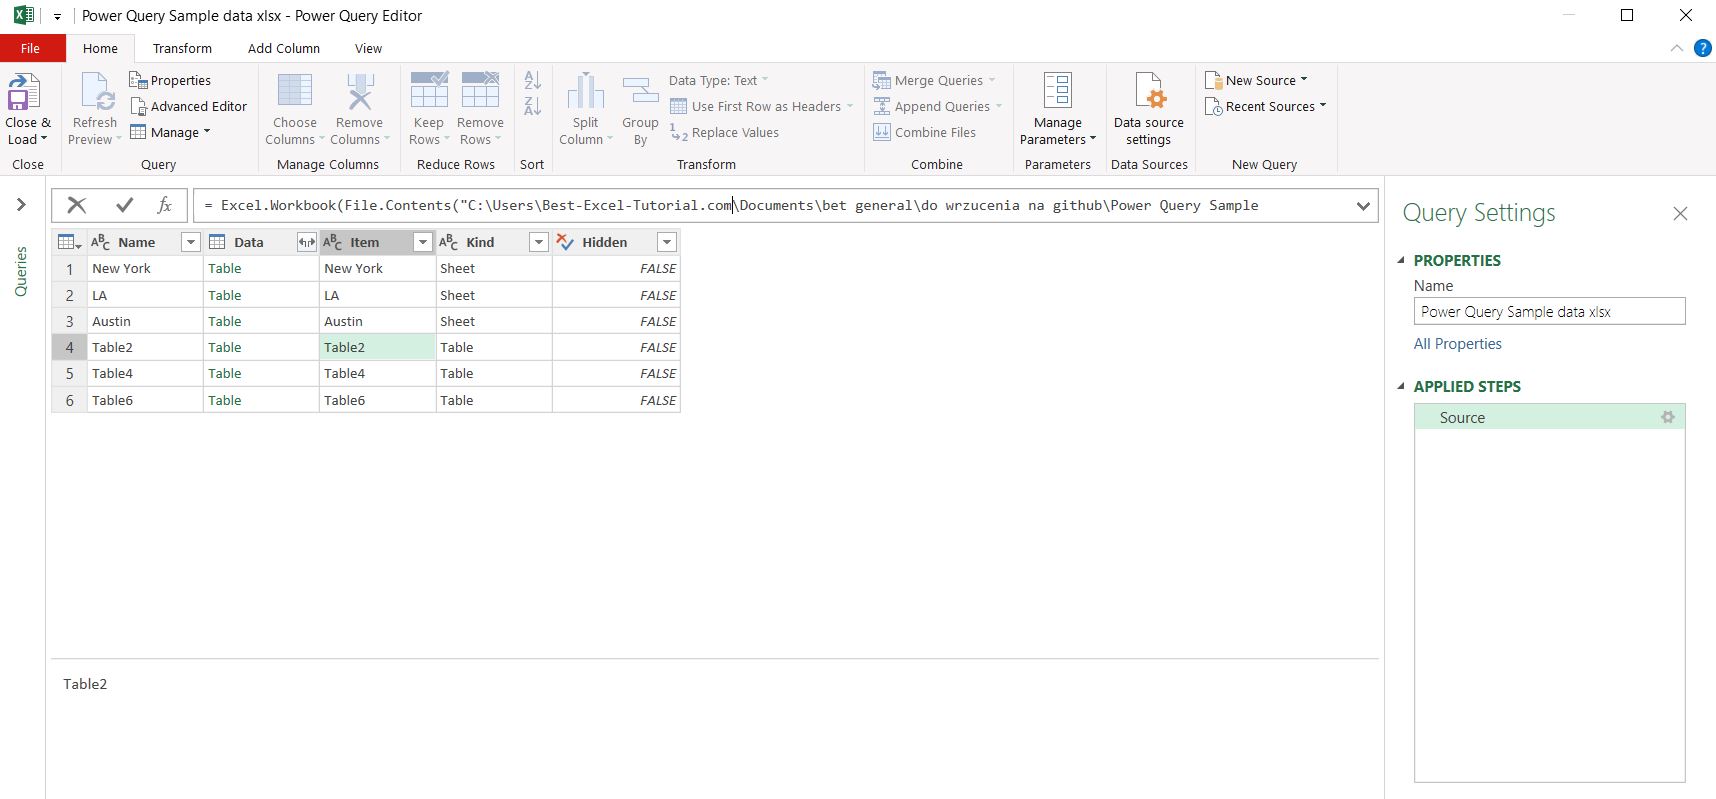Open the Help question mark icon

pyautogui.click(x=1702, y=48)
